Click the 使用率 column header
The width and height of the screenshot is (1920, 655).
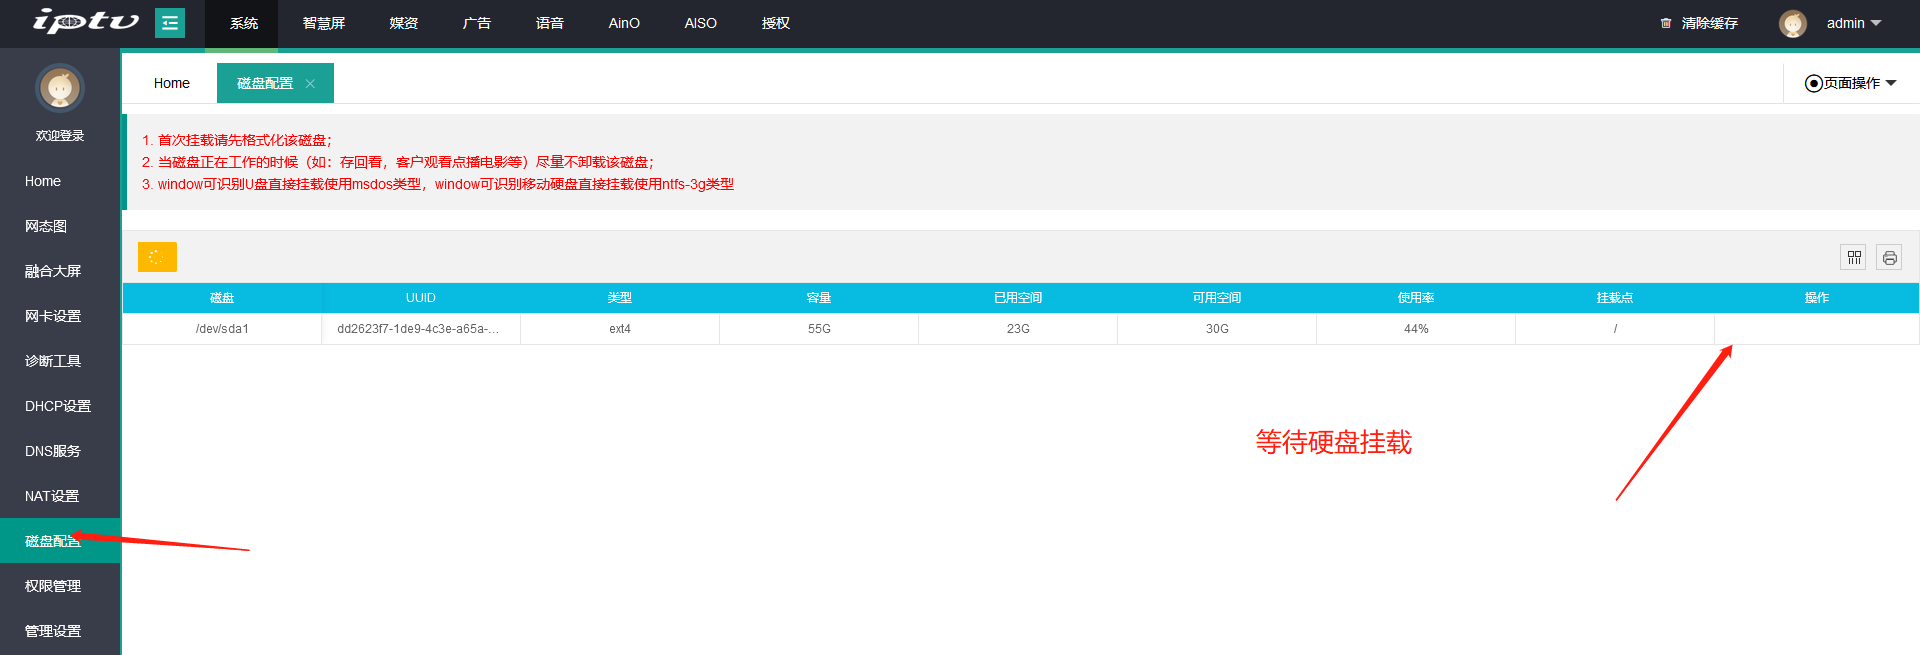tap(1415, 298)
